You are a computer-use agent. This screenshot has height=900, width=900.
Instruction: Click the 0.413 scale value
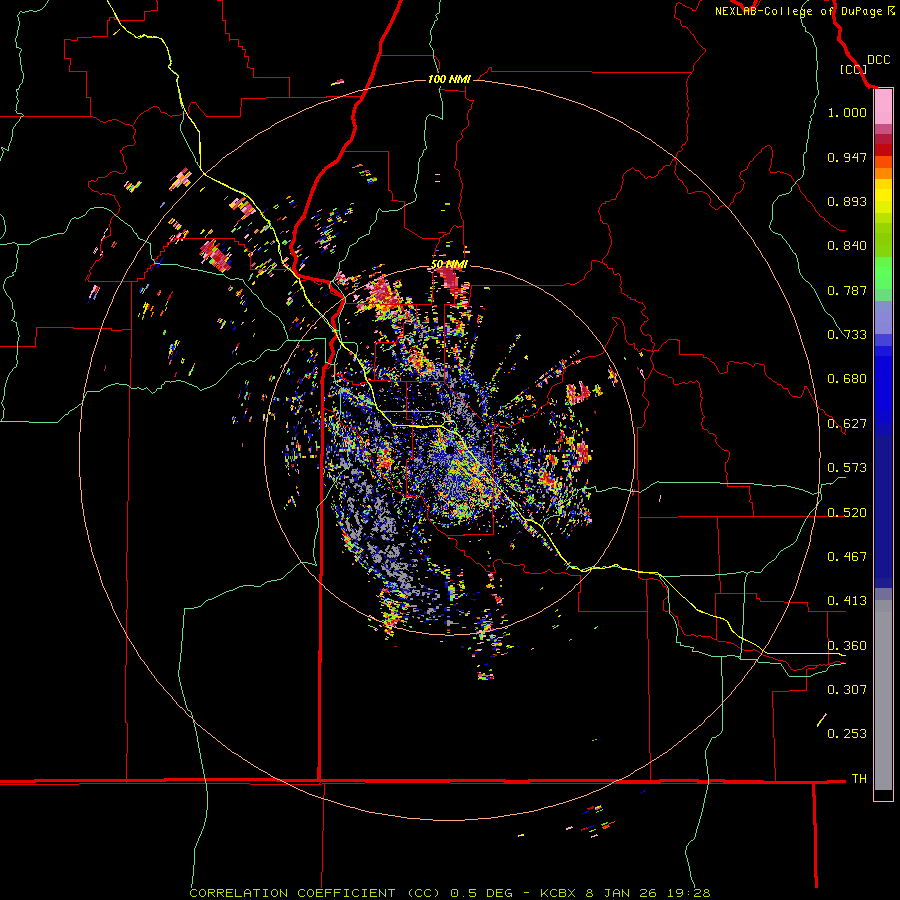[847, 601]
